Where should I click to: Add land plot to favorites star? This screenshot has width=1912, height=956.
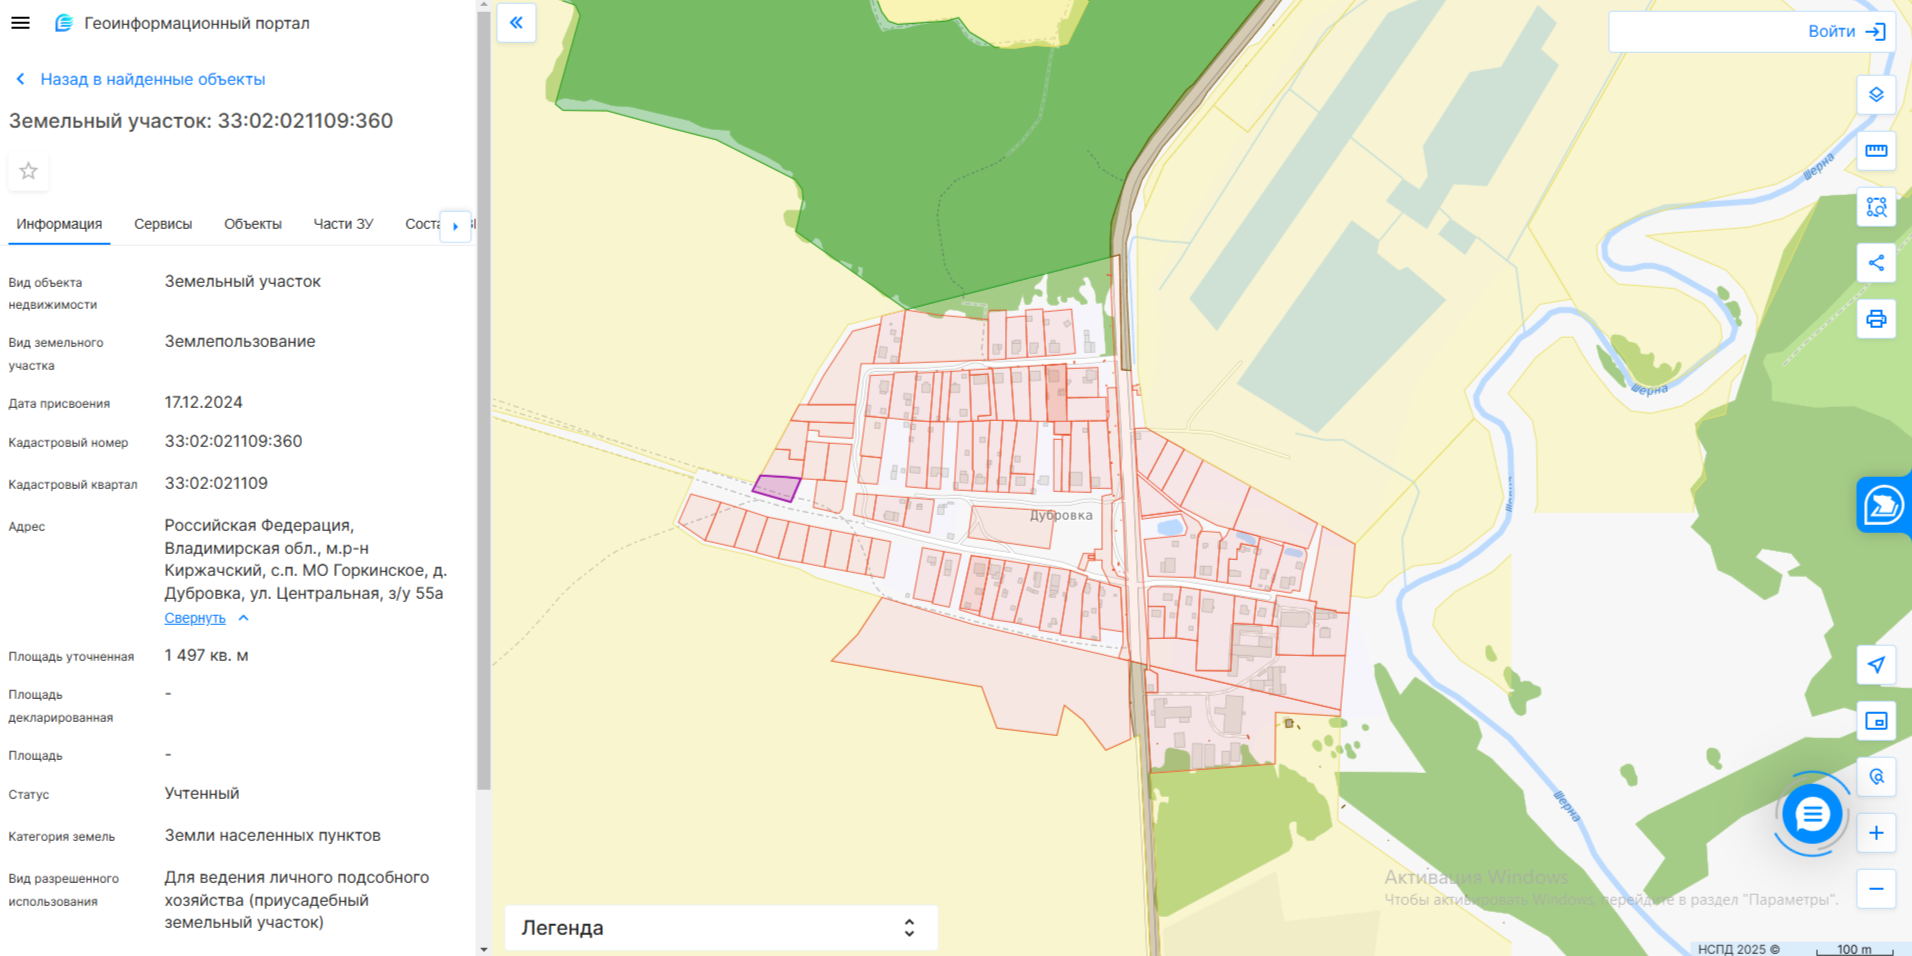[x=29, y=171]
